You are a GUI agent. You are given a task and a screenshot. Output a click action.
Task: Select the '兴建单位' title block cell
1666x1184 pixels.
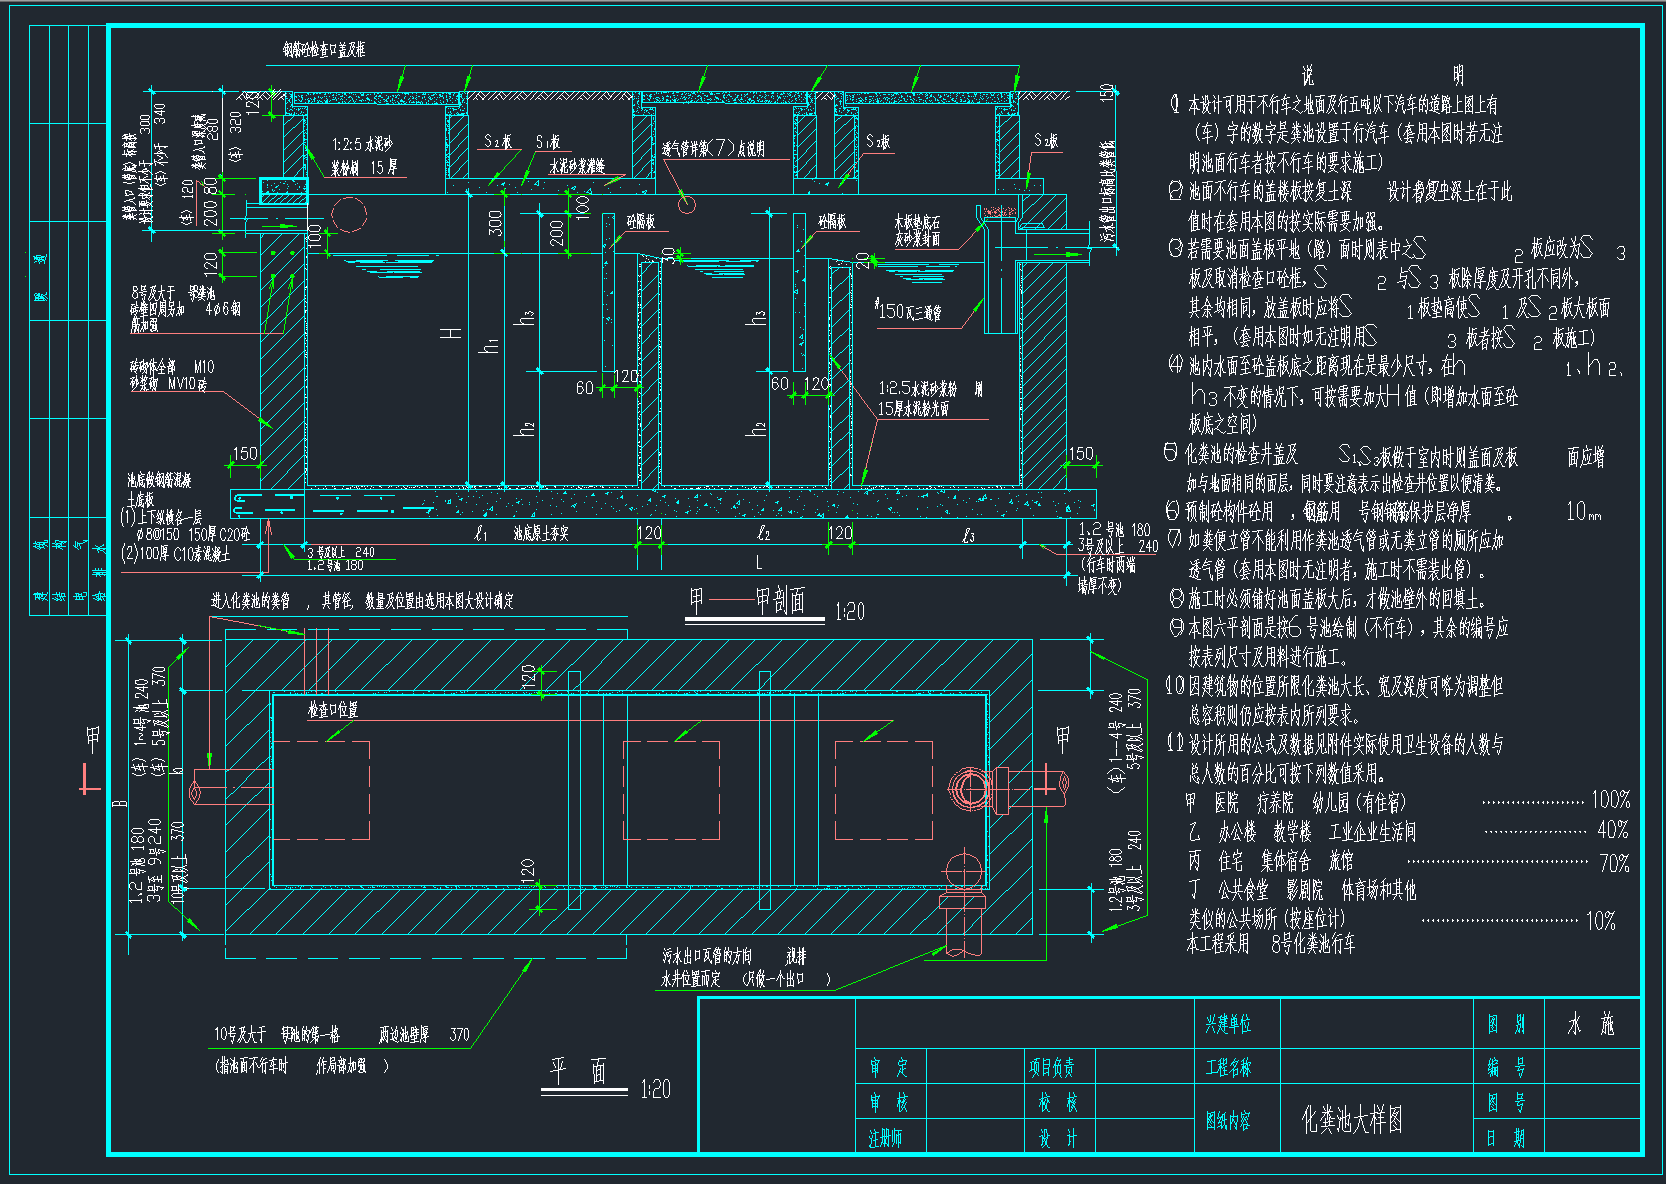(1228, 1024)
